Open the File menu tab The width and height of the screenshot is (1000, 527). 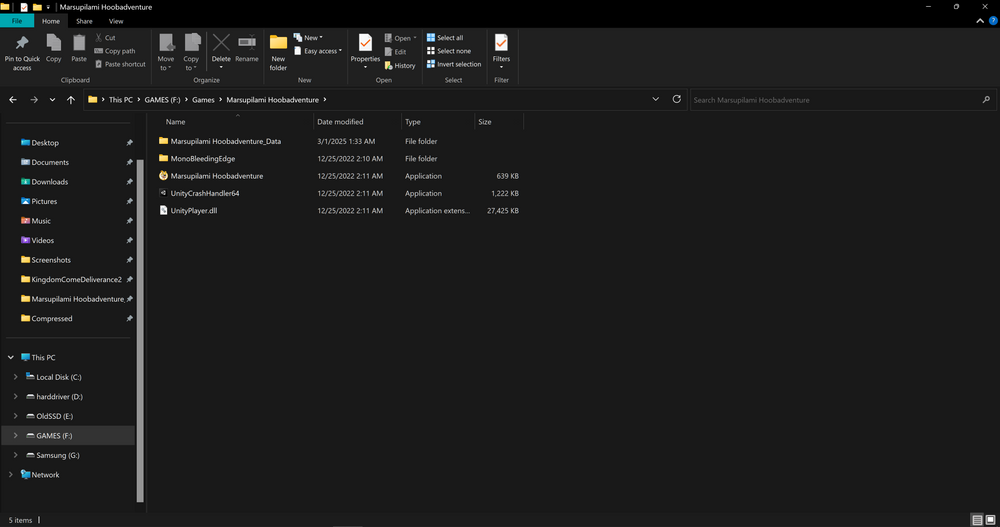coord(17,21)
